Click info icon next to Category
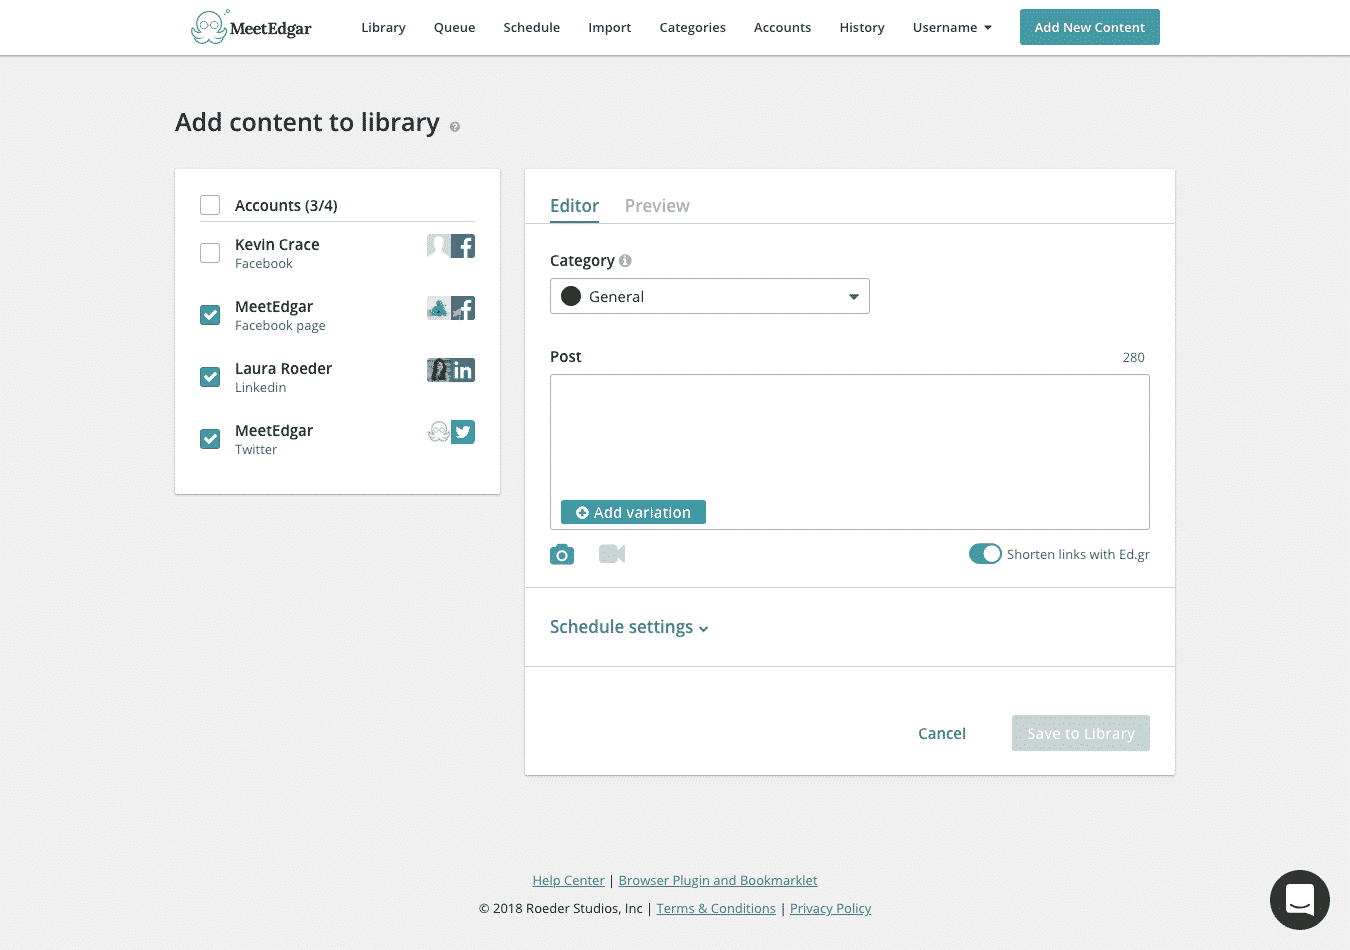This screenshot has height=950, width=1350. point(625,261)
